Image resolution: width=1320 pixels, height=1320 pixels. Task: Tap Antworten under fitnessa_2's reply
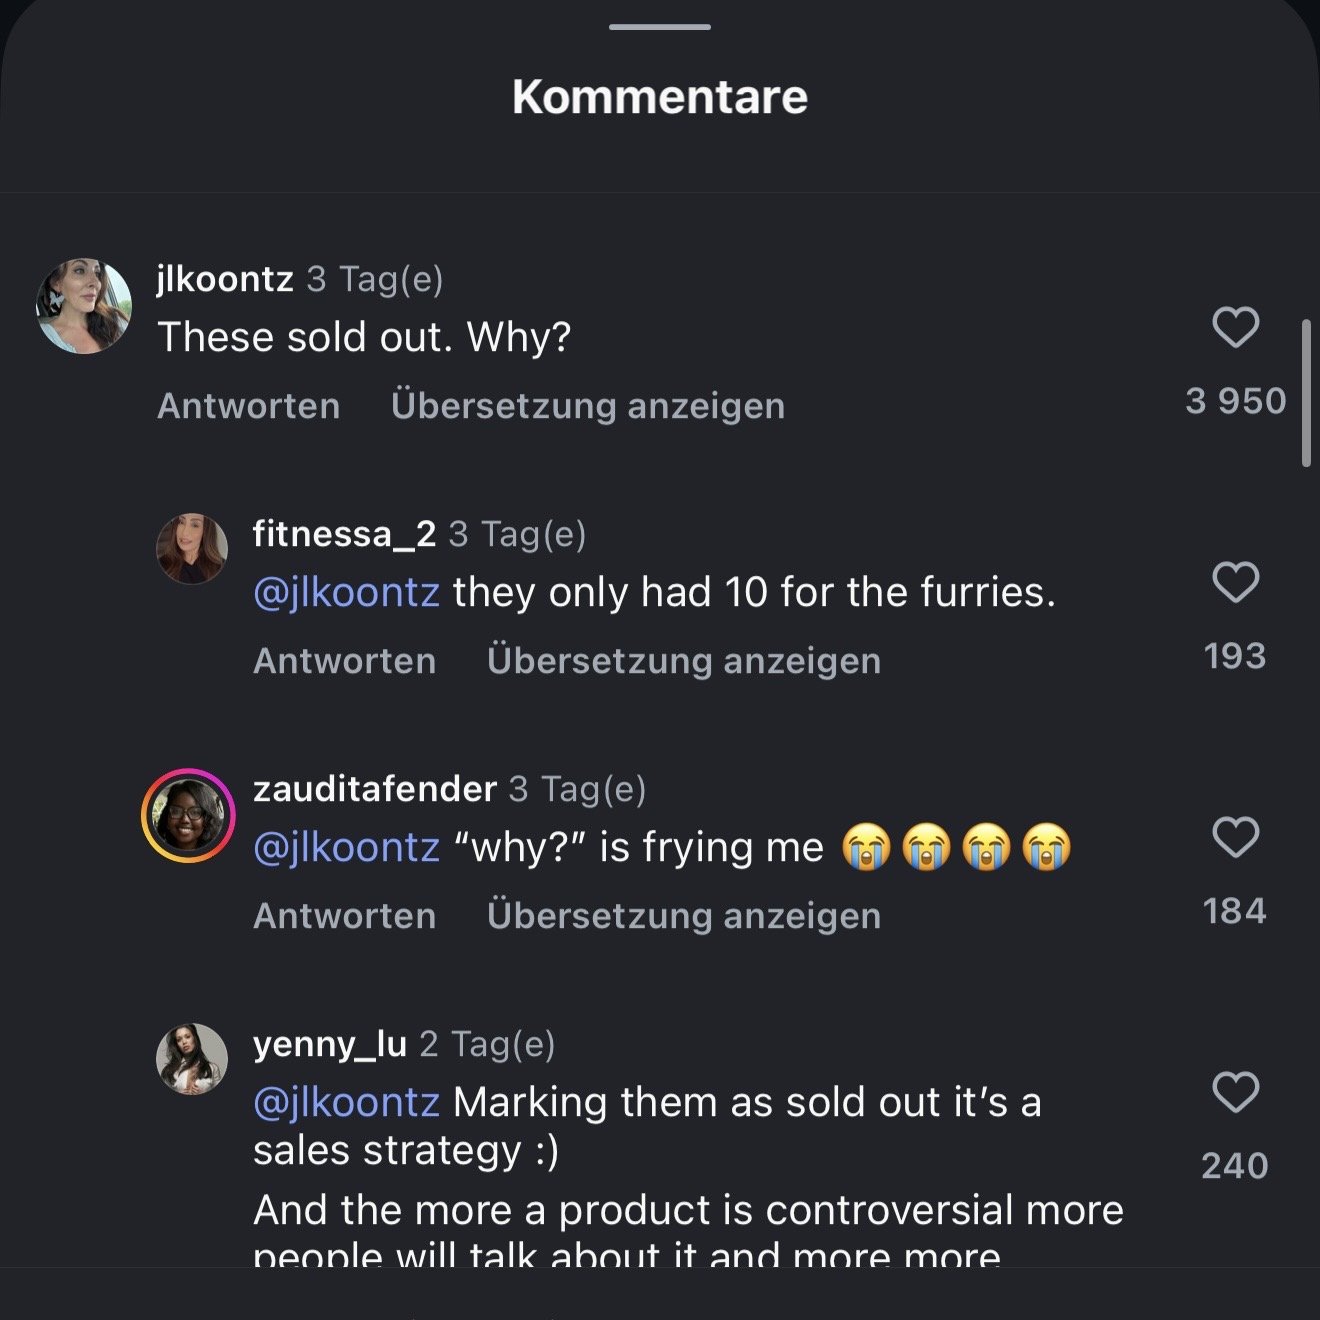345,661
